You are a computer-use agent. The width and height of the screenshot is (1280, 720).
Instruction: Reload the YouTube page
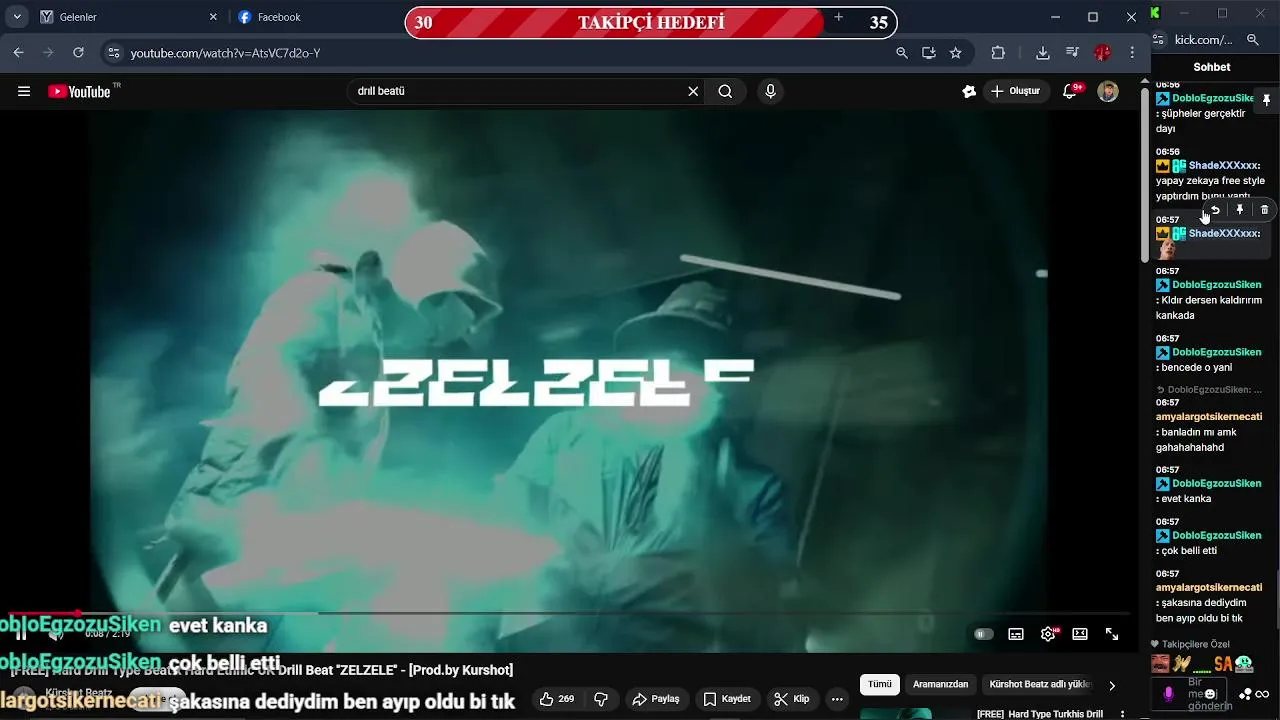(x=78, y=52)
